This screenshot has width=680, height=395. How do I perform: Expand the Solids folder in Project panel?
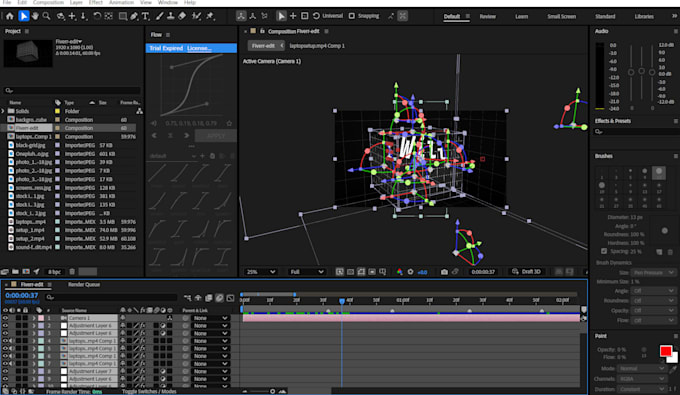coord(3,111)
